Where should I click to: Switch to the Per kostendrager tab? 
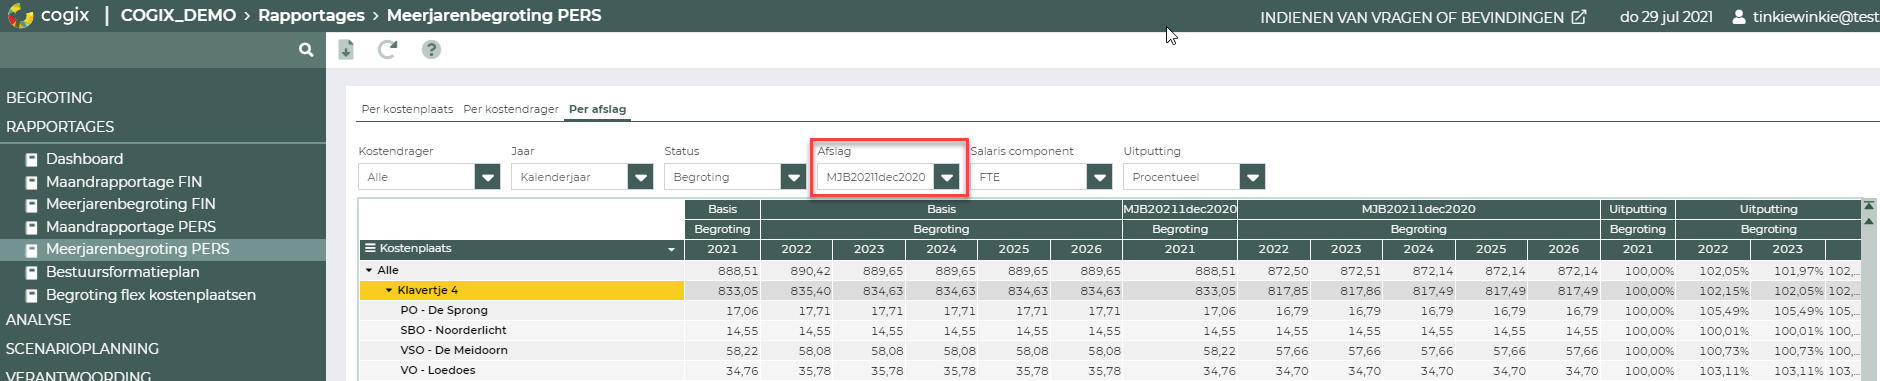(x=511, y=109)
